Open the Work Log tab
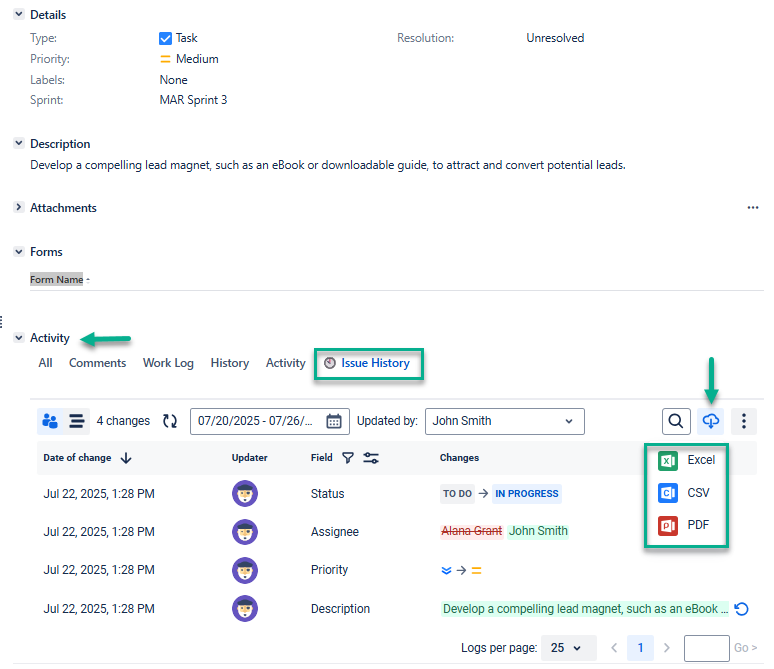Screen dimensions: 774x669 click(x=168, y=363)
